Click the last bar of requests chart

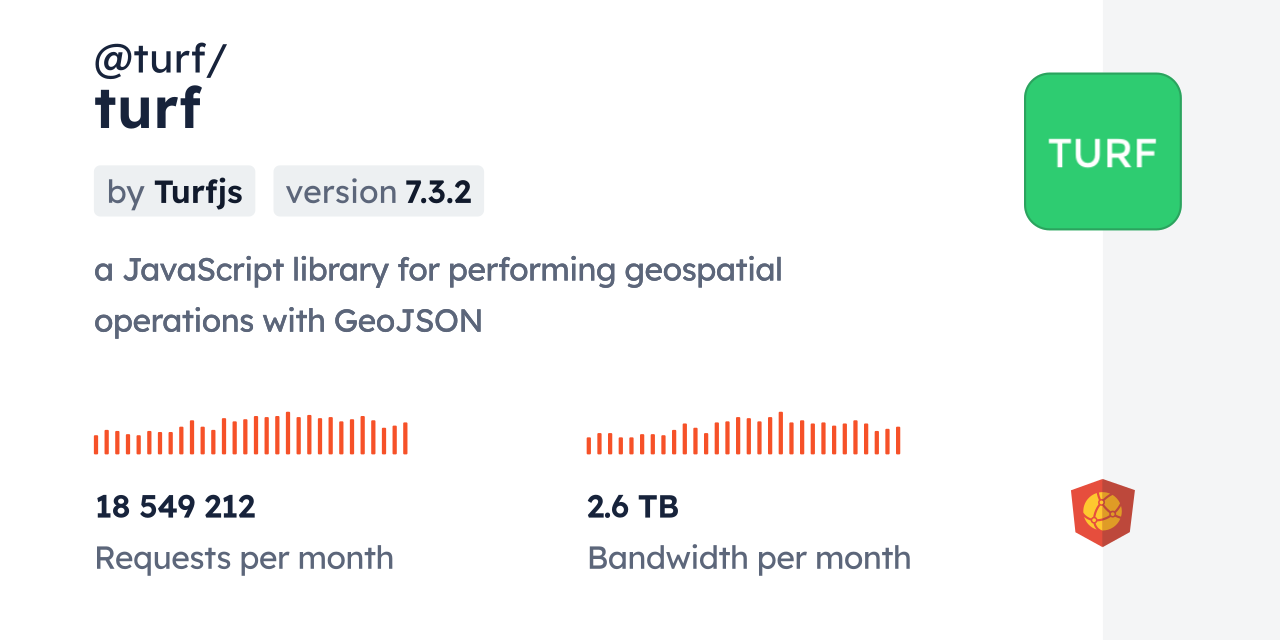405,438
